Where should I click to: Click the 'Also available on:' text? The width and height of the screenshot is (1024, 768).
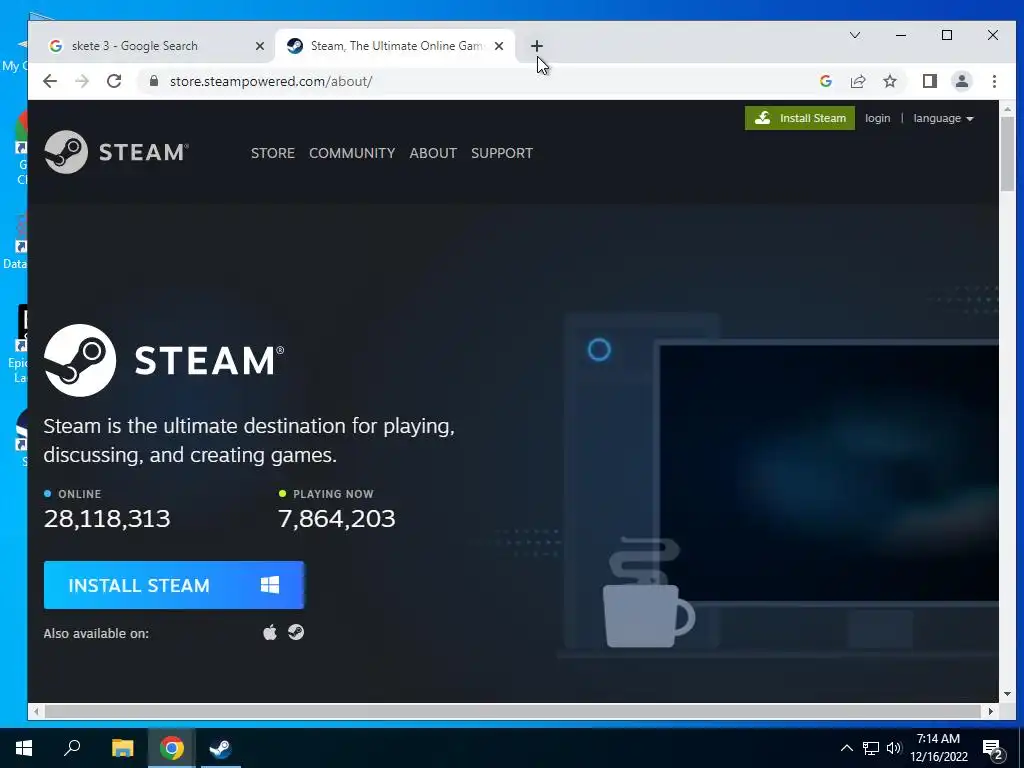click(x=96, y=633)
